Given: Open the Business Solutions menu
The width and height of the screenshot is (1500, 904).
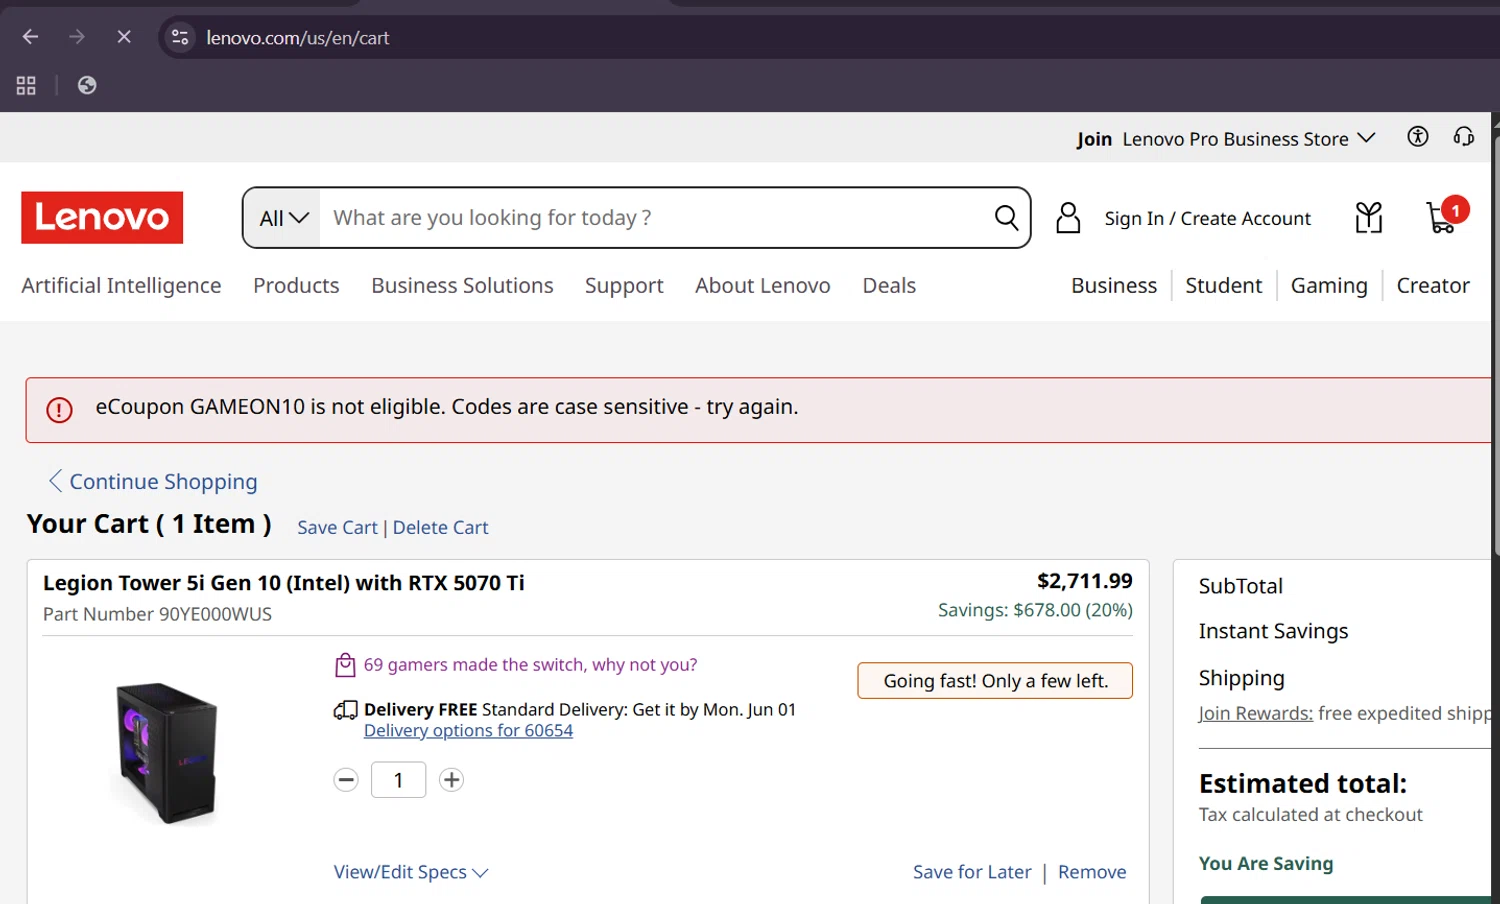Looking at the screenshot, I should [462, 286].
